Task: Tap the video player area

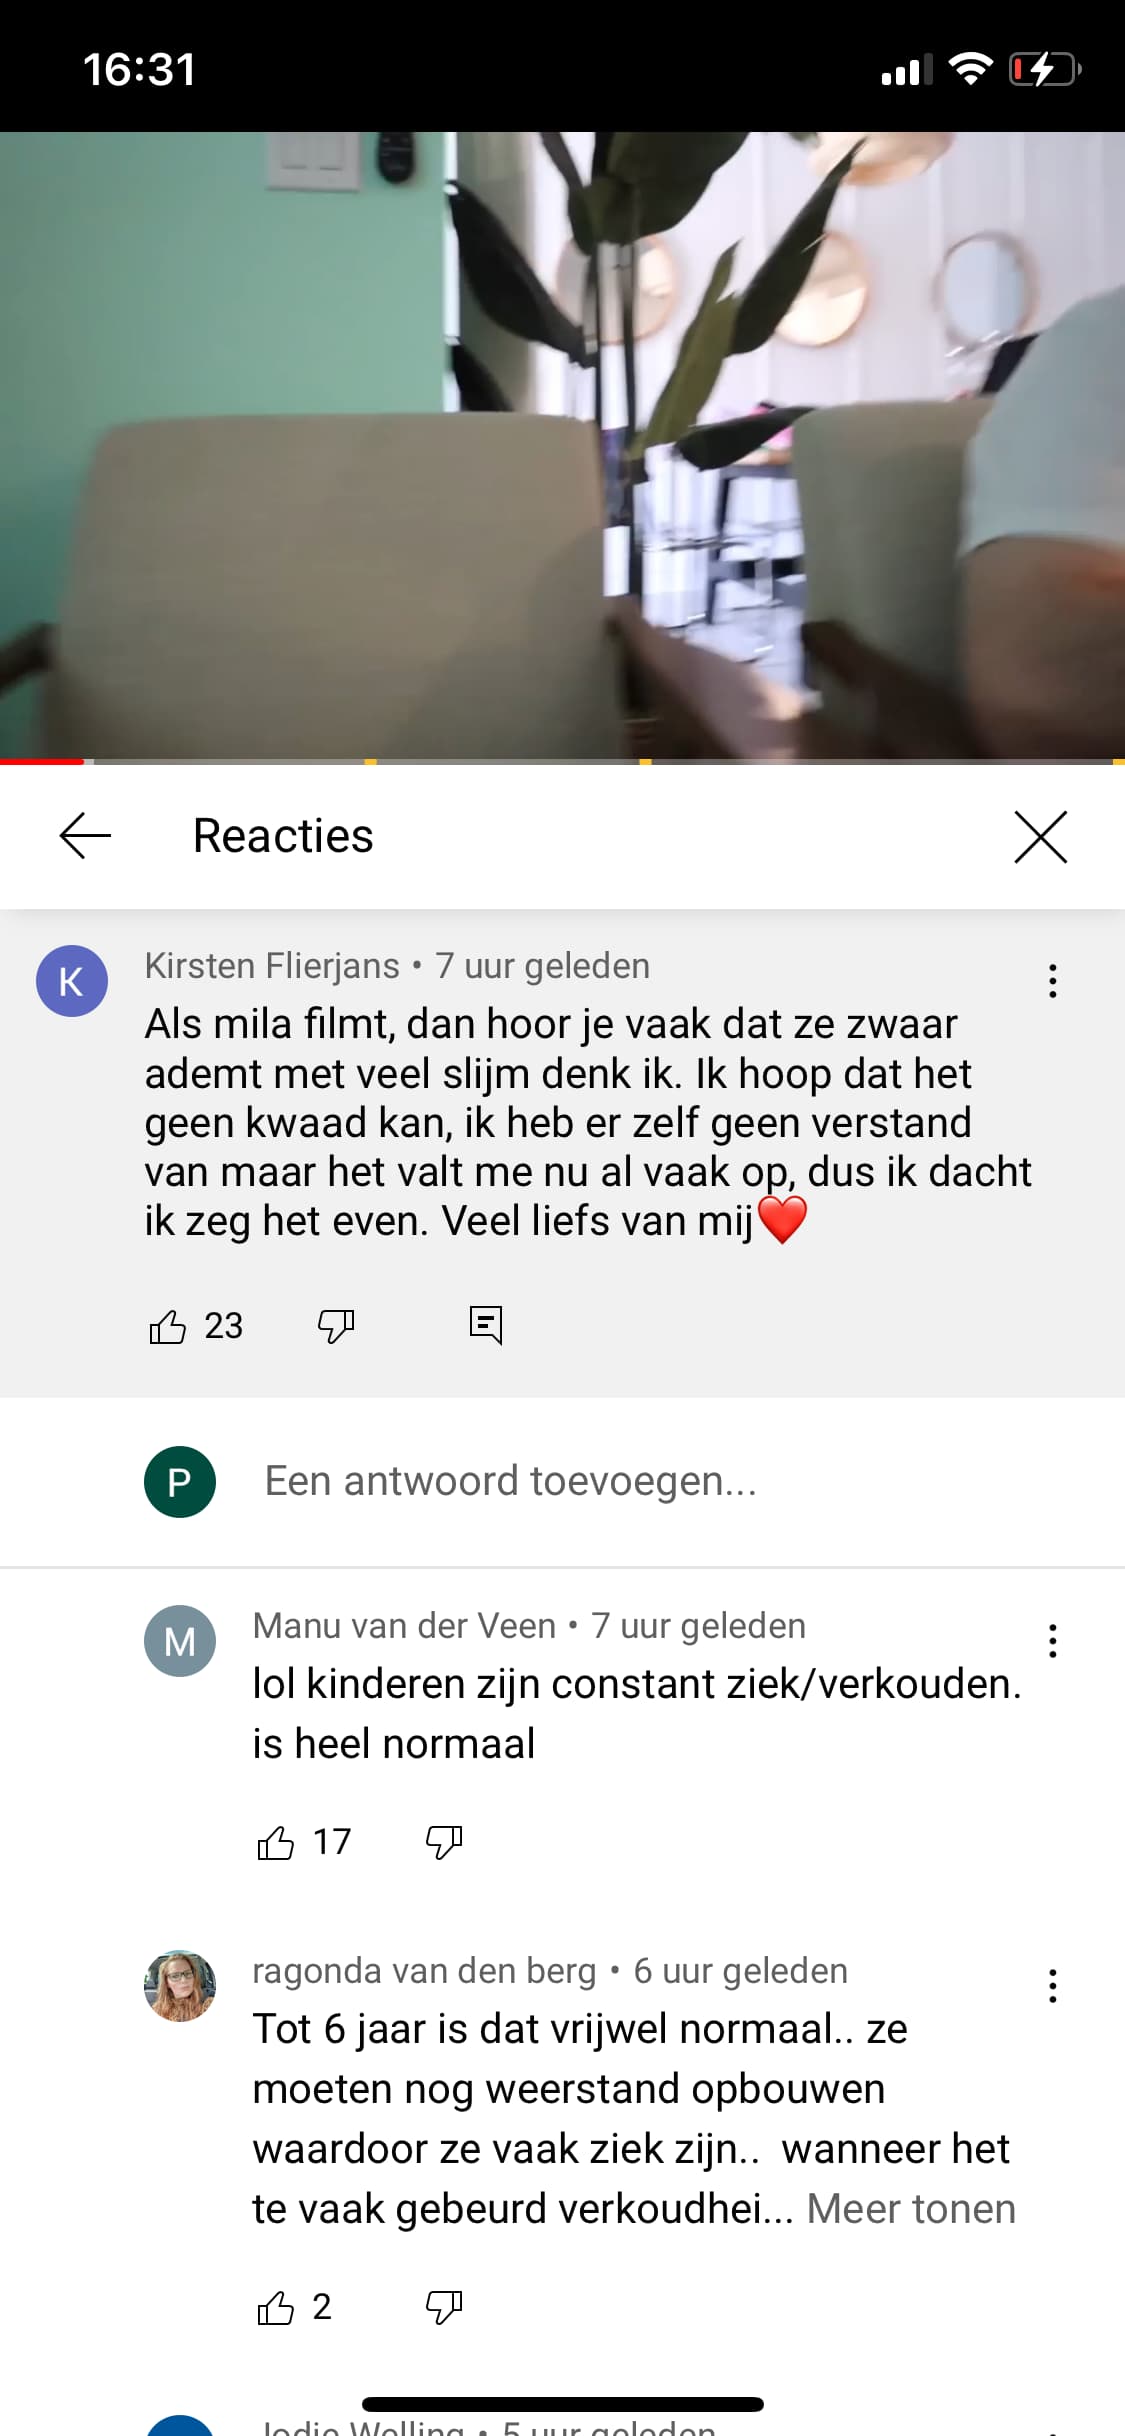Action: [562, 445]
